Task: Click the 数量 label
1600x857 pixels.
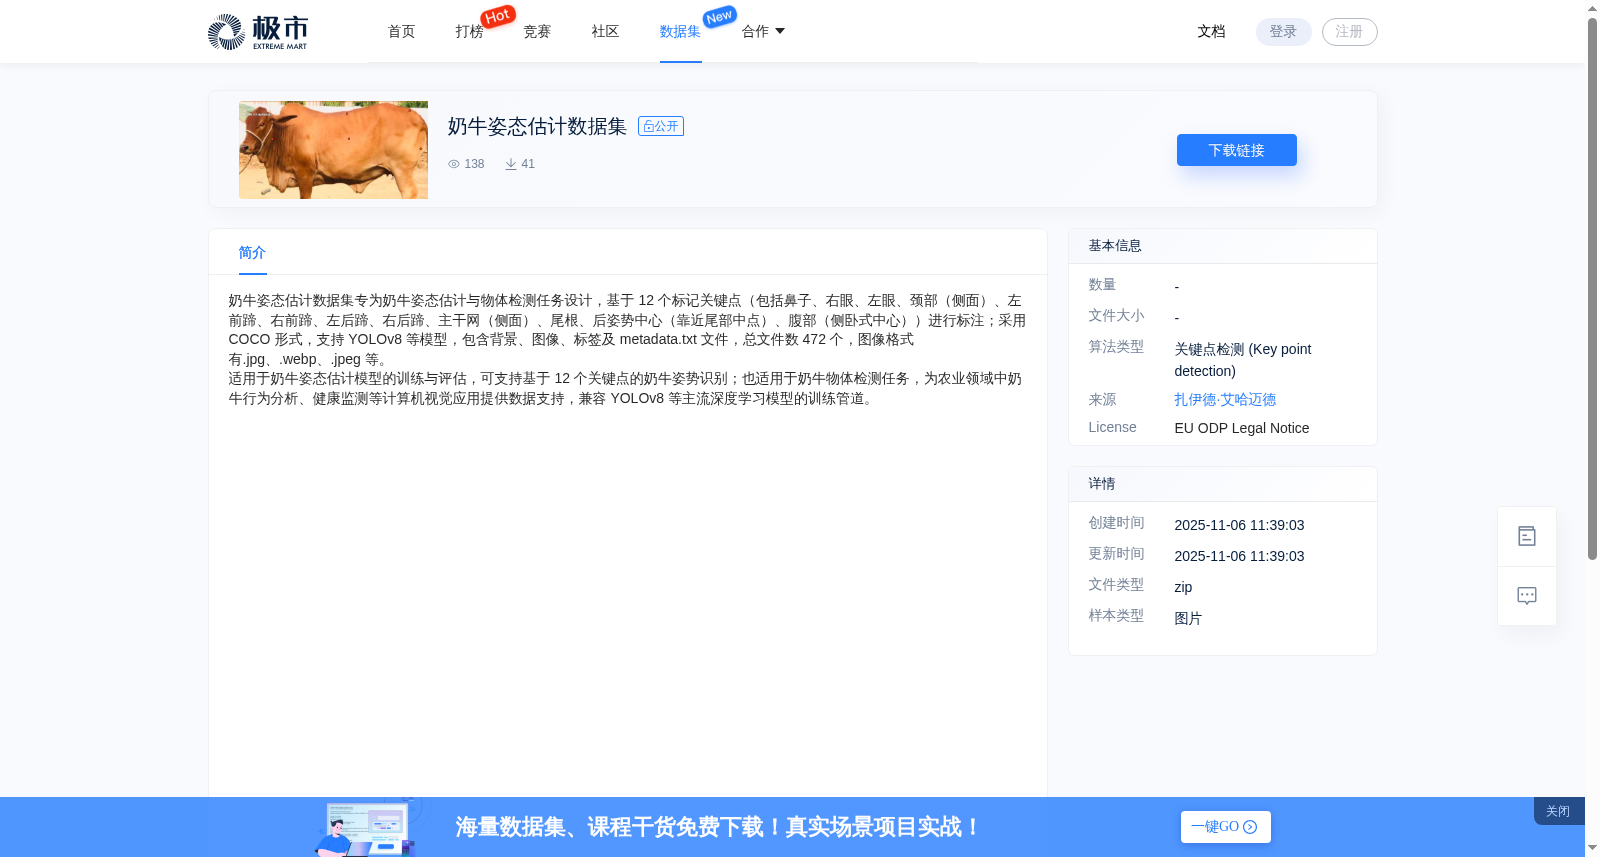Action: [x=1102, y=285]
